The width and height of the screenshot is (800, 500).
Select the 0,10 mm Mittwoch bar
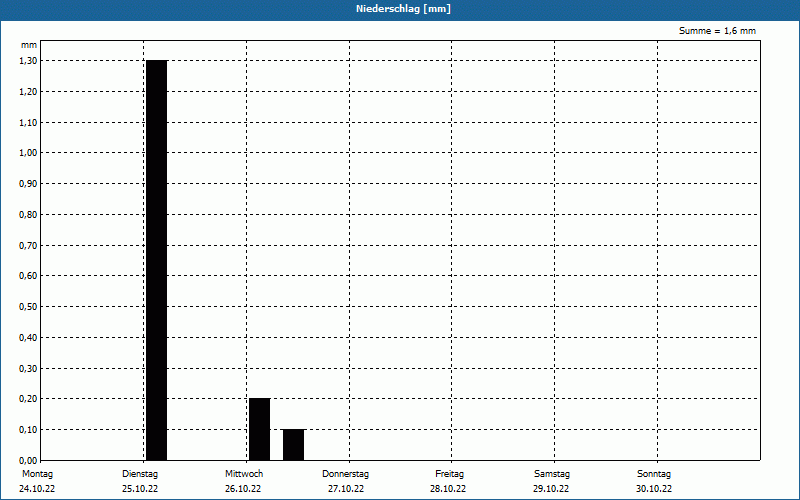coord(293,444)
